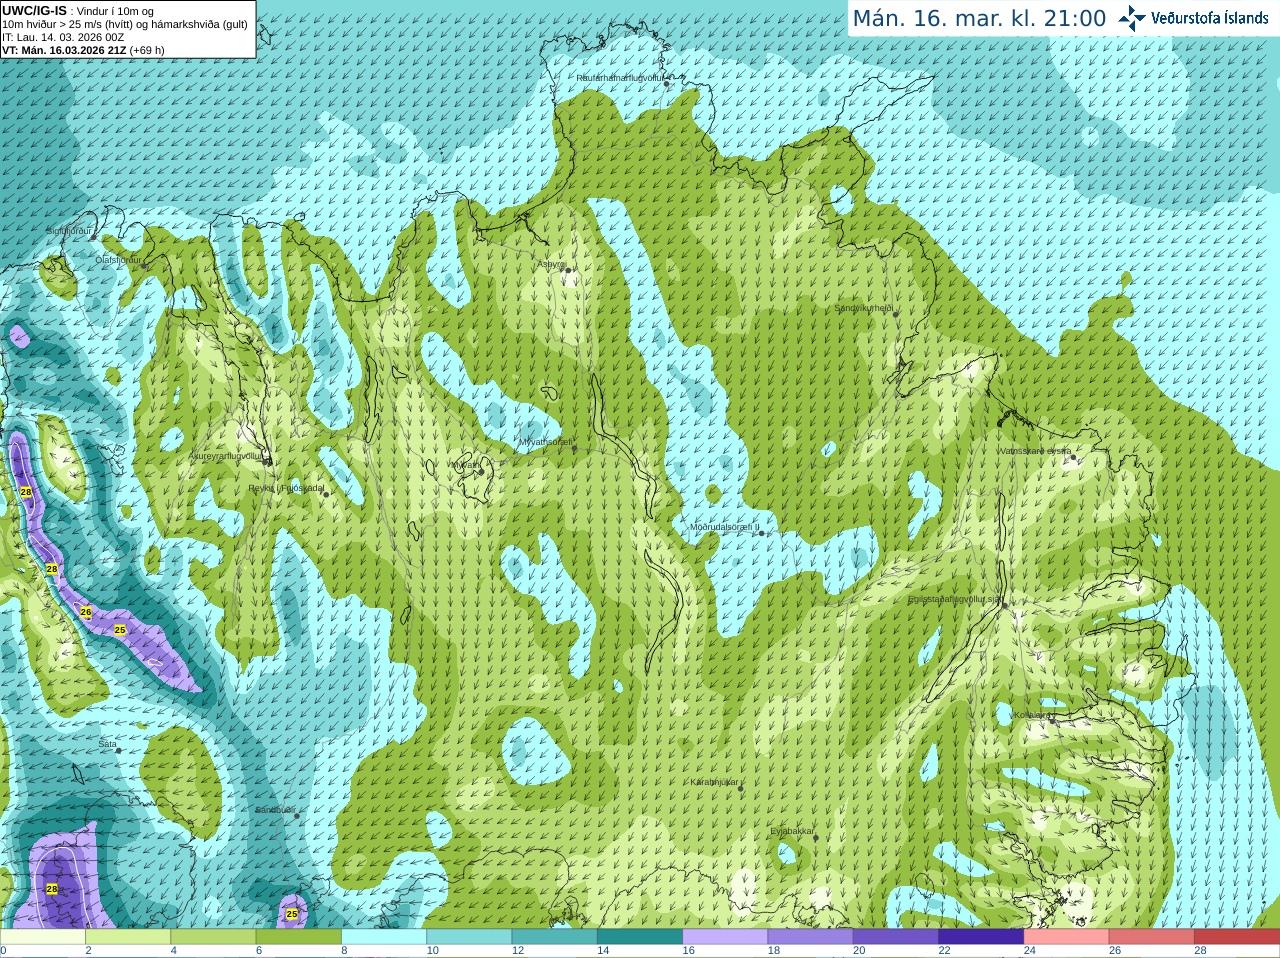Click the Ásbyrgi station dot
The width and height of the screenshot is (1280, 958).
567,270
